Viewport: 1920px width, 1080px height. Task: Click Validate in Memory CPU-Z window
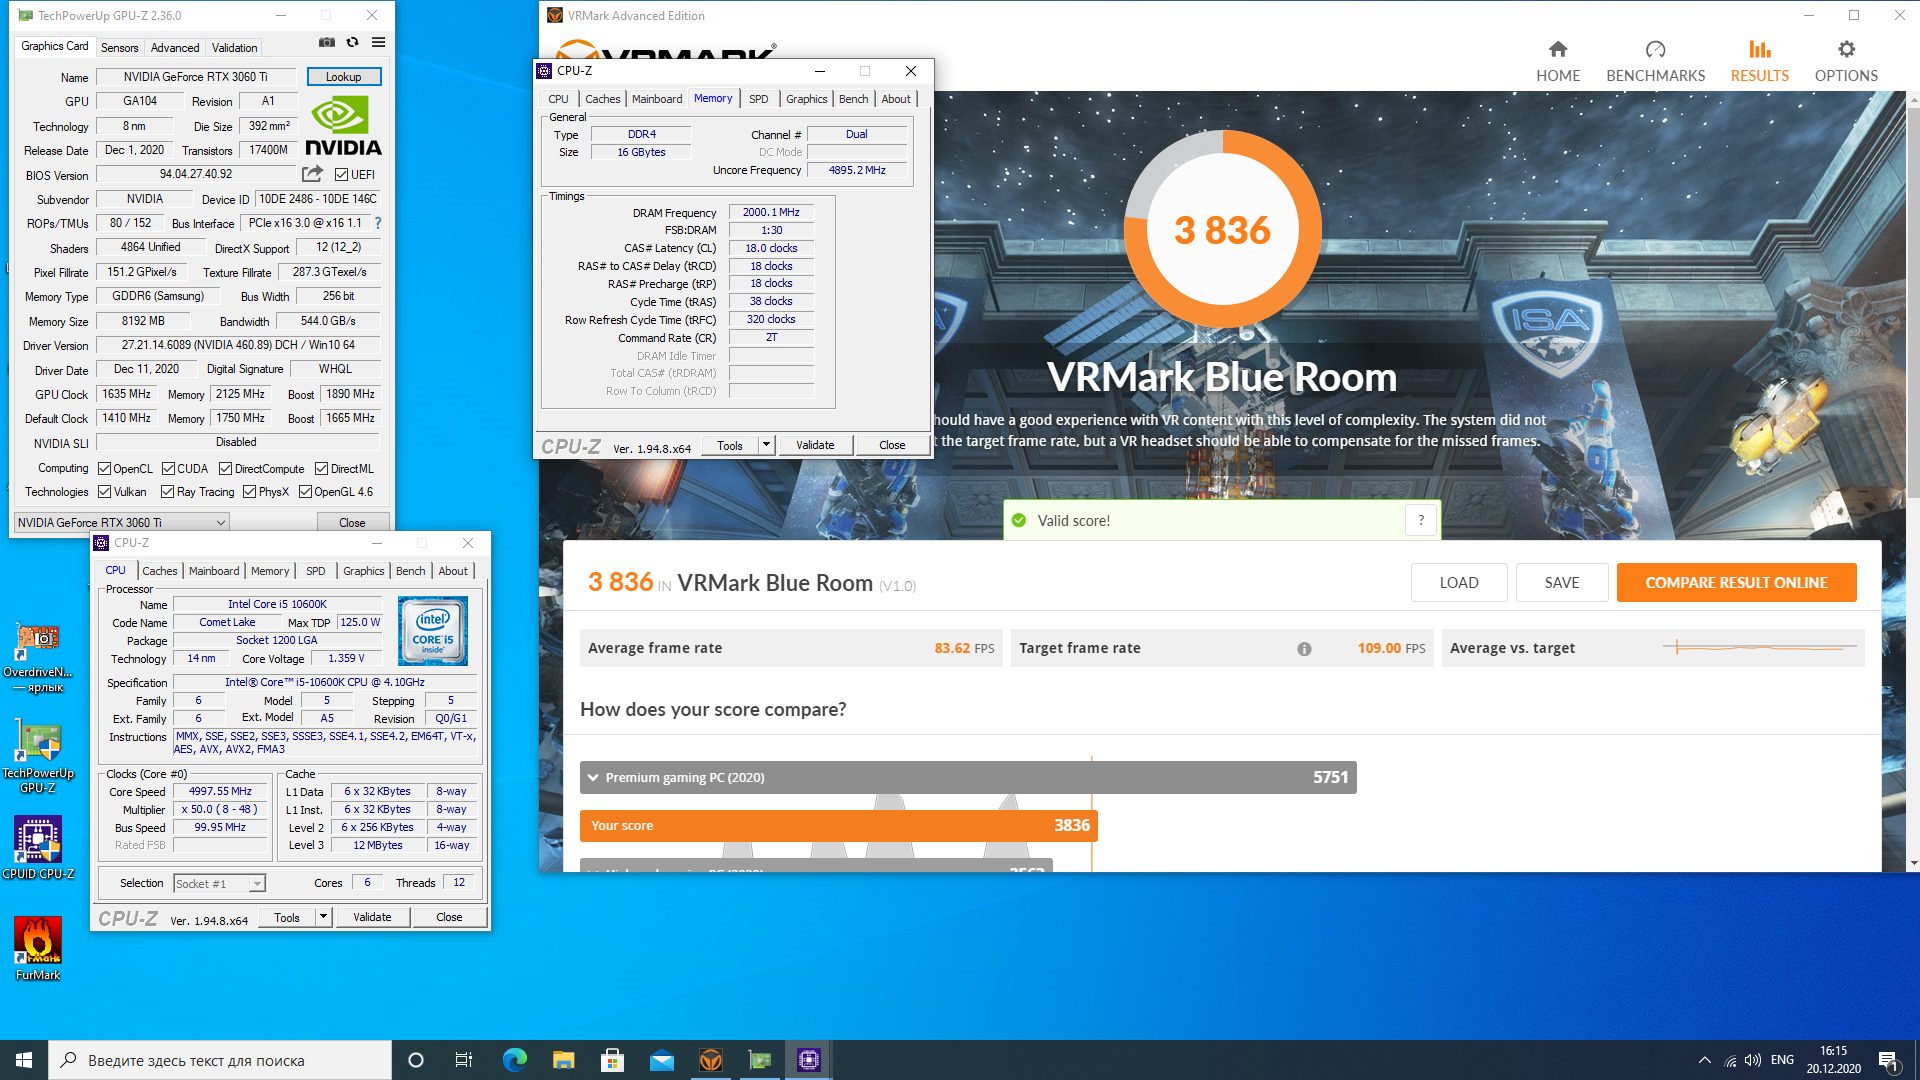coord(815,445)
